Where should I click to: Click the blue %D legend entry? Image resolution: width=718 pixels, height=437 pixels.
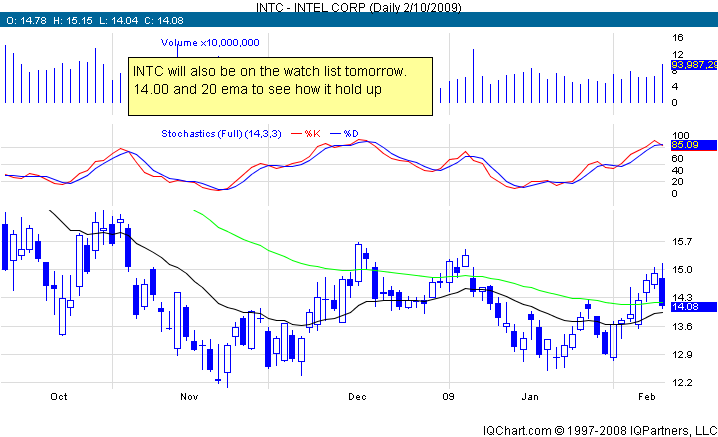344,134
